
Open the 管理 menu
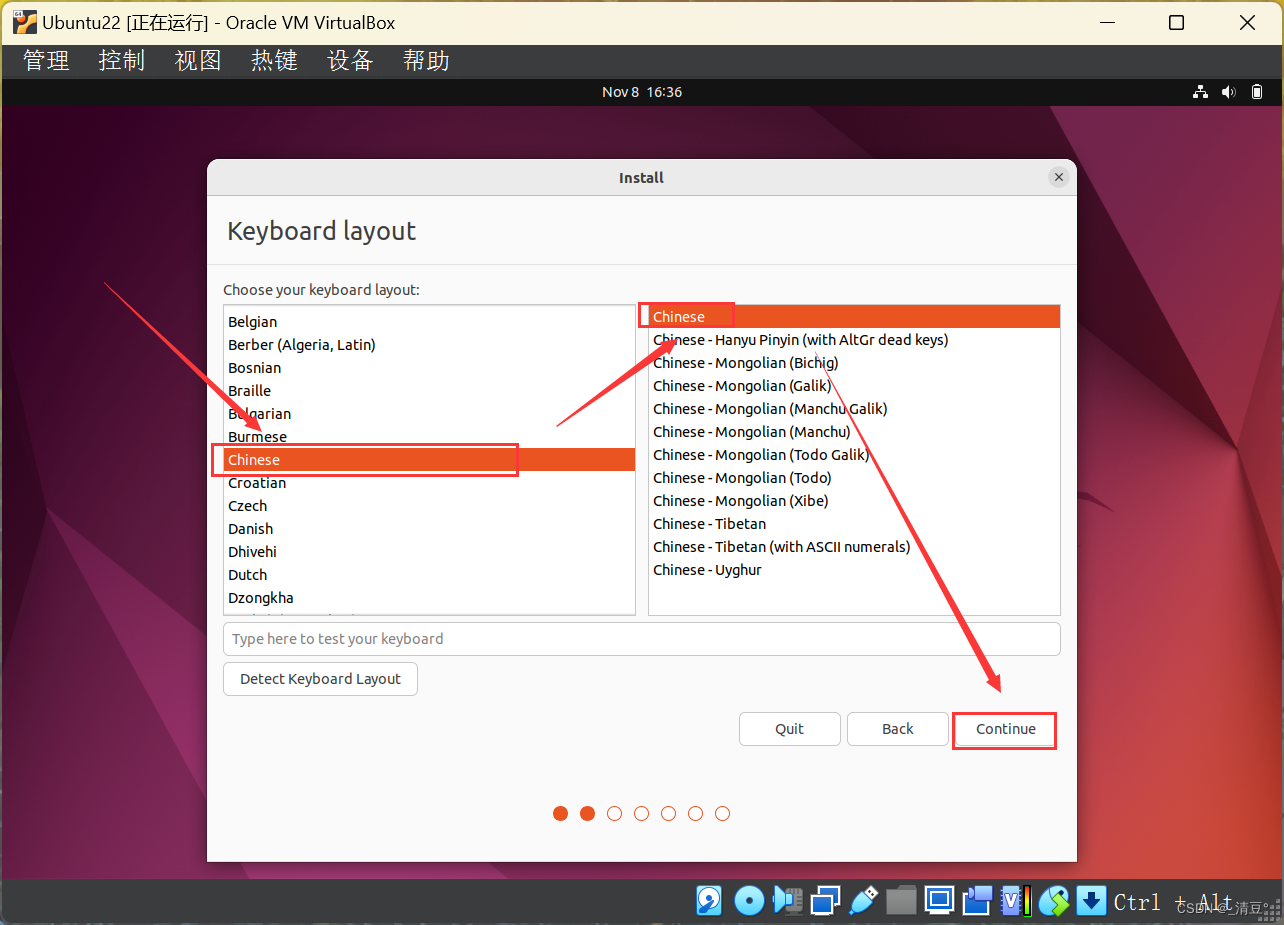(46, 60)
